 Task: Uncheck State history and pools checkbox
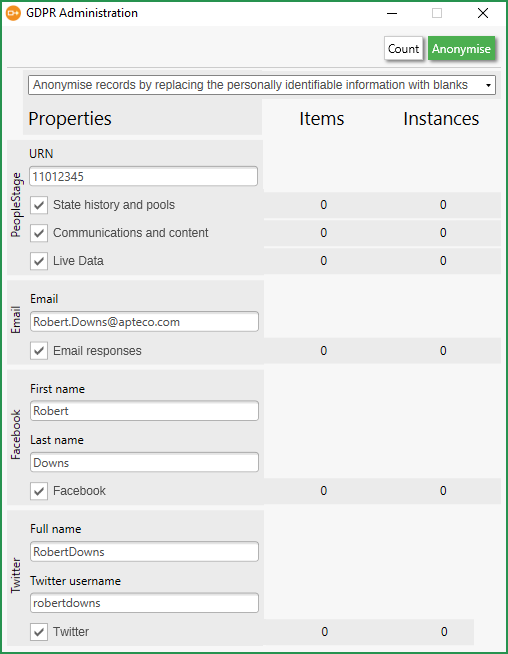coord(39,205)
